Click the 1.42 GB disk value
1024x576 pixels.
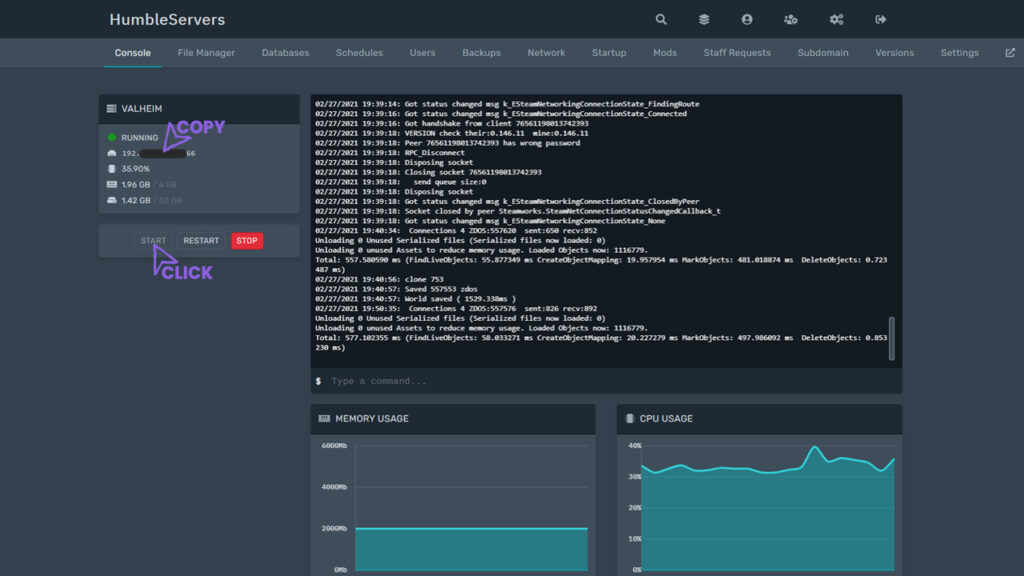pos(136,200)
